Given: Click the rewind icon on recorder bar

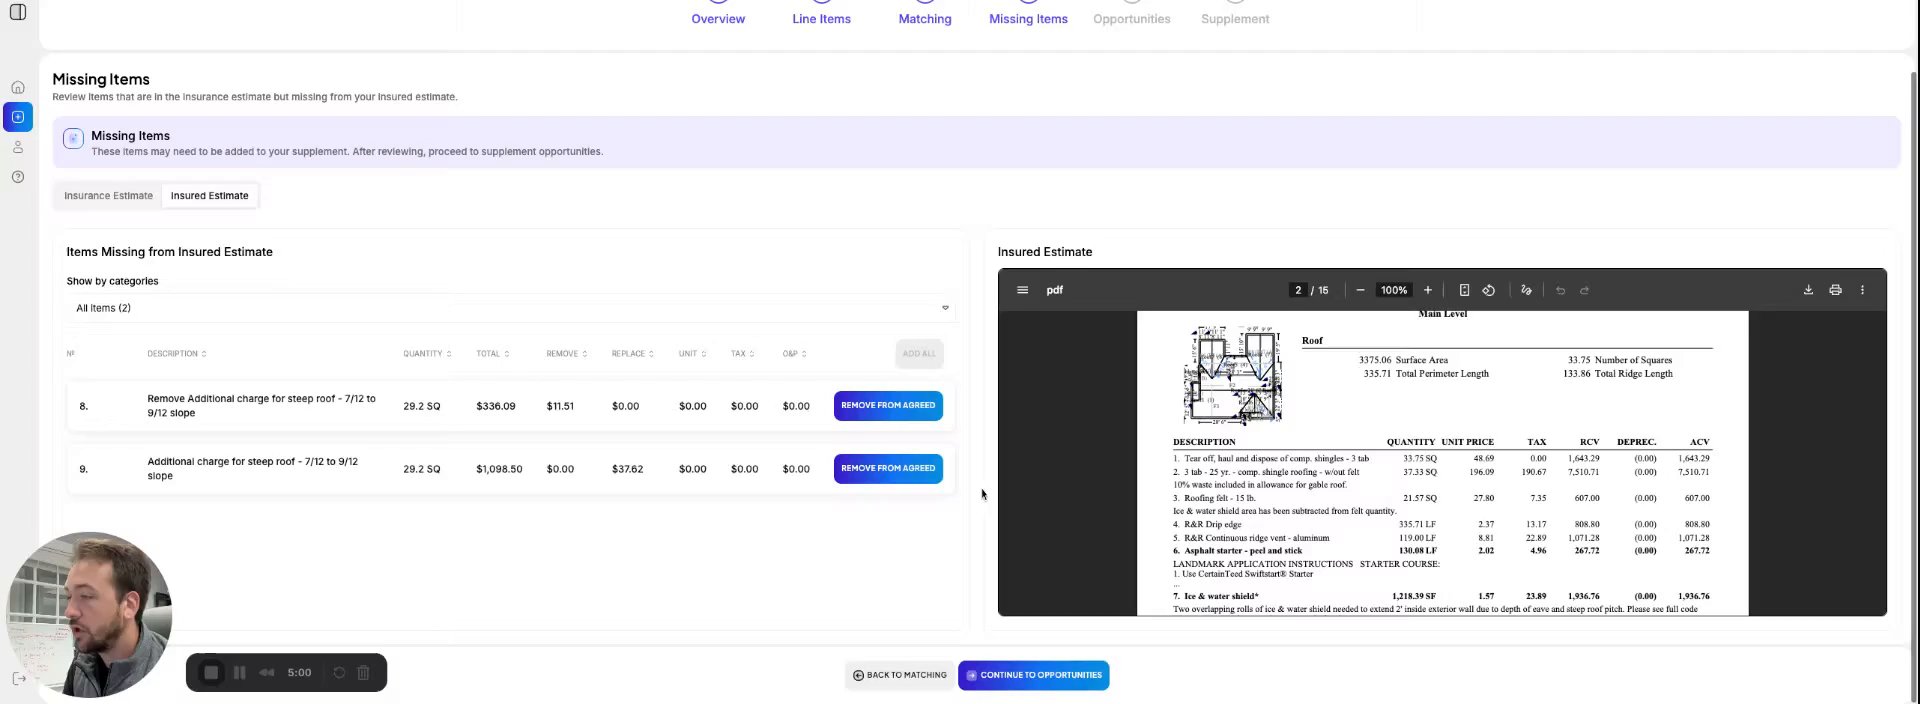Looking at the screenshot, I should pyautogui.click(x=267, y=673).
